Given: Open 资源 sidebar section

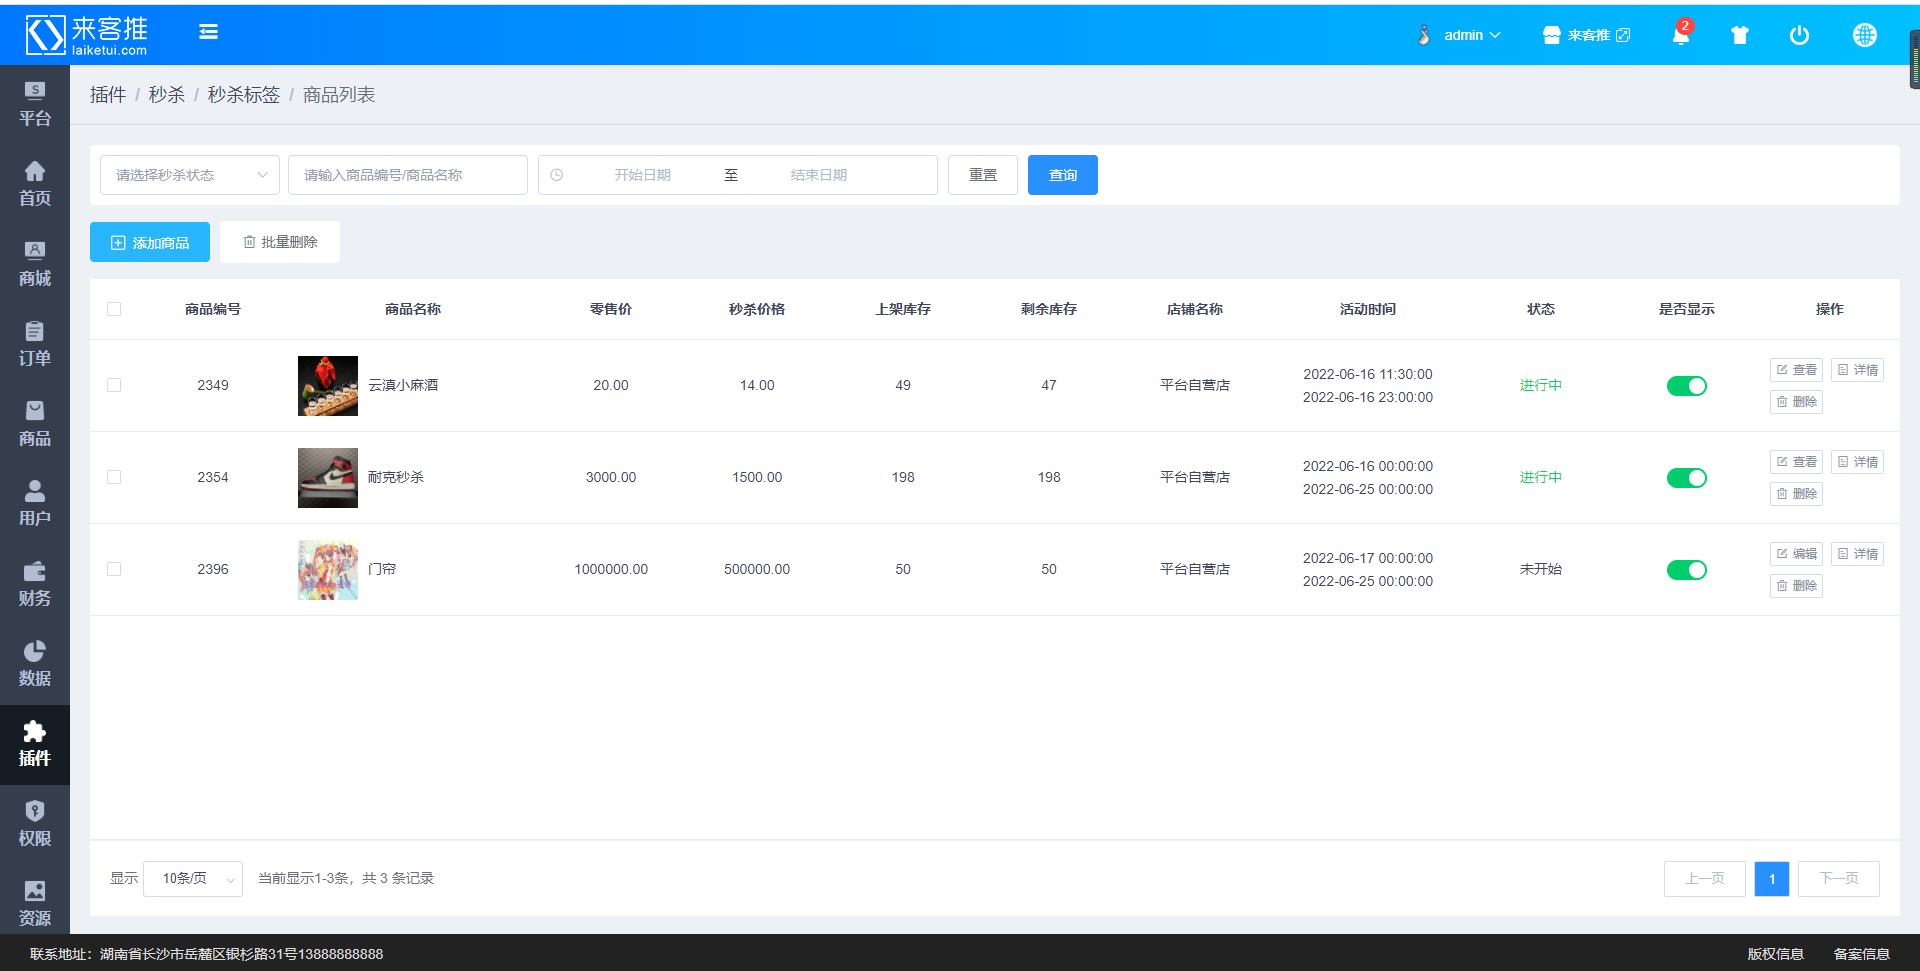Looking at the screenshot, I should click(35, 904).
